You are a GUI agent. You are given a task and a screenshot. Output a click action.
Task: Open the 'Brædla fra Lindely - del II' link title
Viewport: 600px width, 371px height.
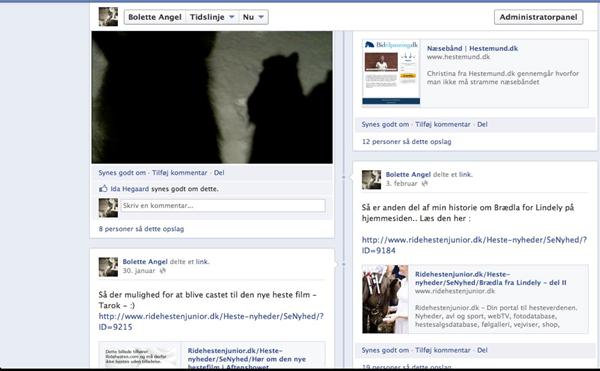[x=491, y=278]
